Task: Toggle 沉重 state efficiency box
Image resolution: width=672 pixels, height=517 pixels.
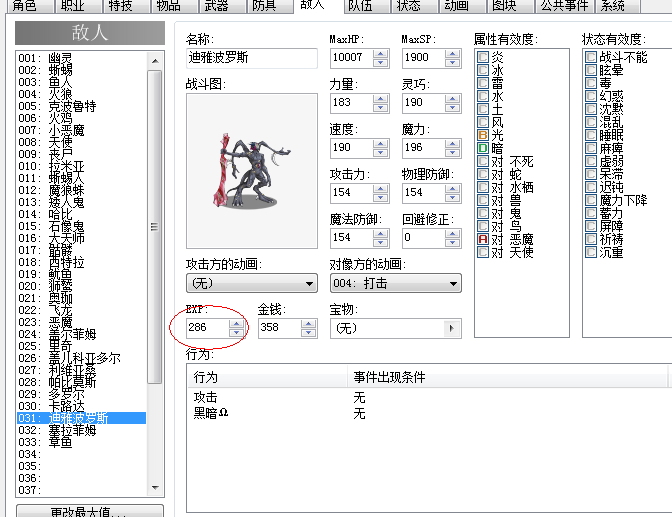Action: (591, 252)
